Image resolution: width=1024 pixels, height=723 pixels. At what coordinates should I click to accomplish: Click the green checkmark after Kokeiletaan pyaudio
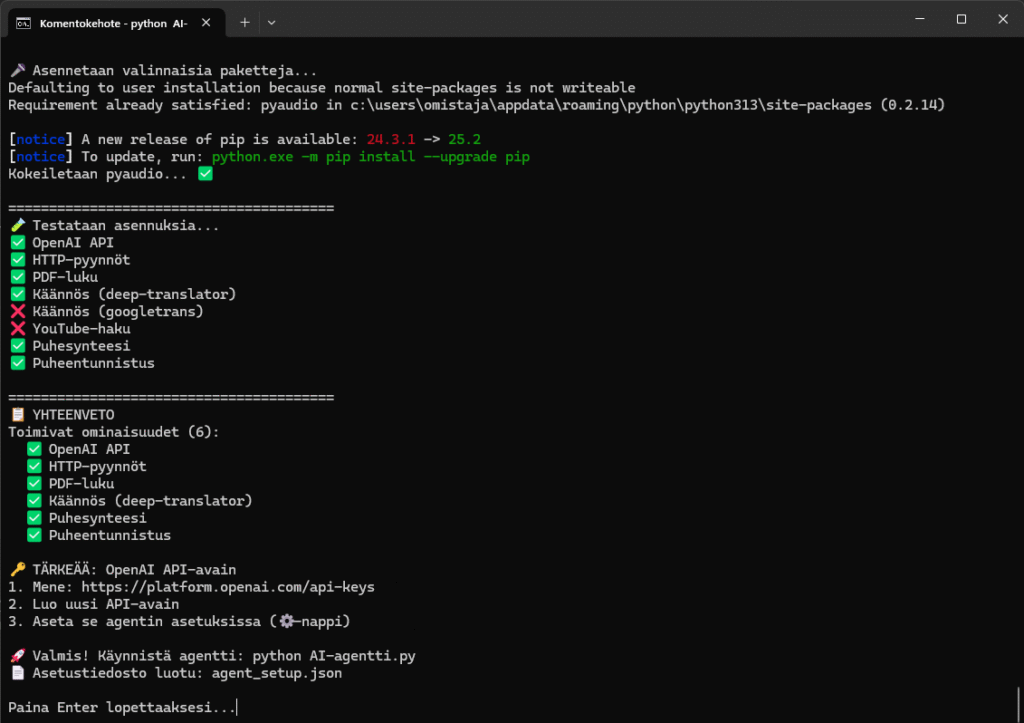(205, 174)
